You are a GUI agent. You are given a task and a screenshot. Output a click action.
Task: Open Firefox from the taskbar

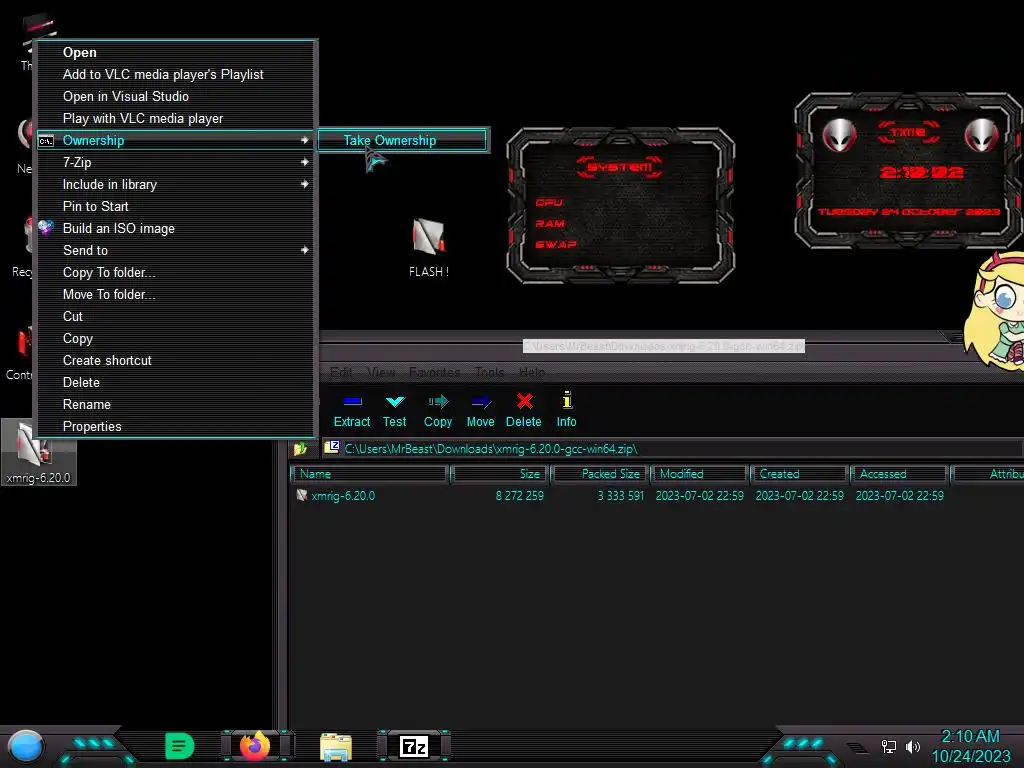tap(255, 746)
